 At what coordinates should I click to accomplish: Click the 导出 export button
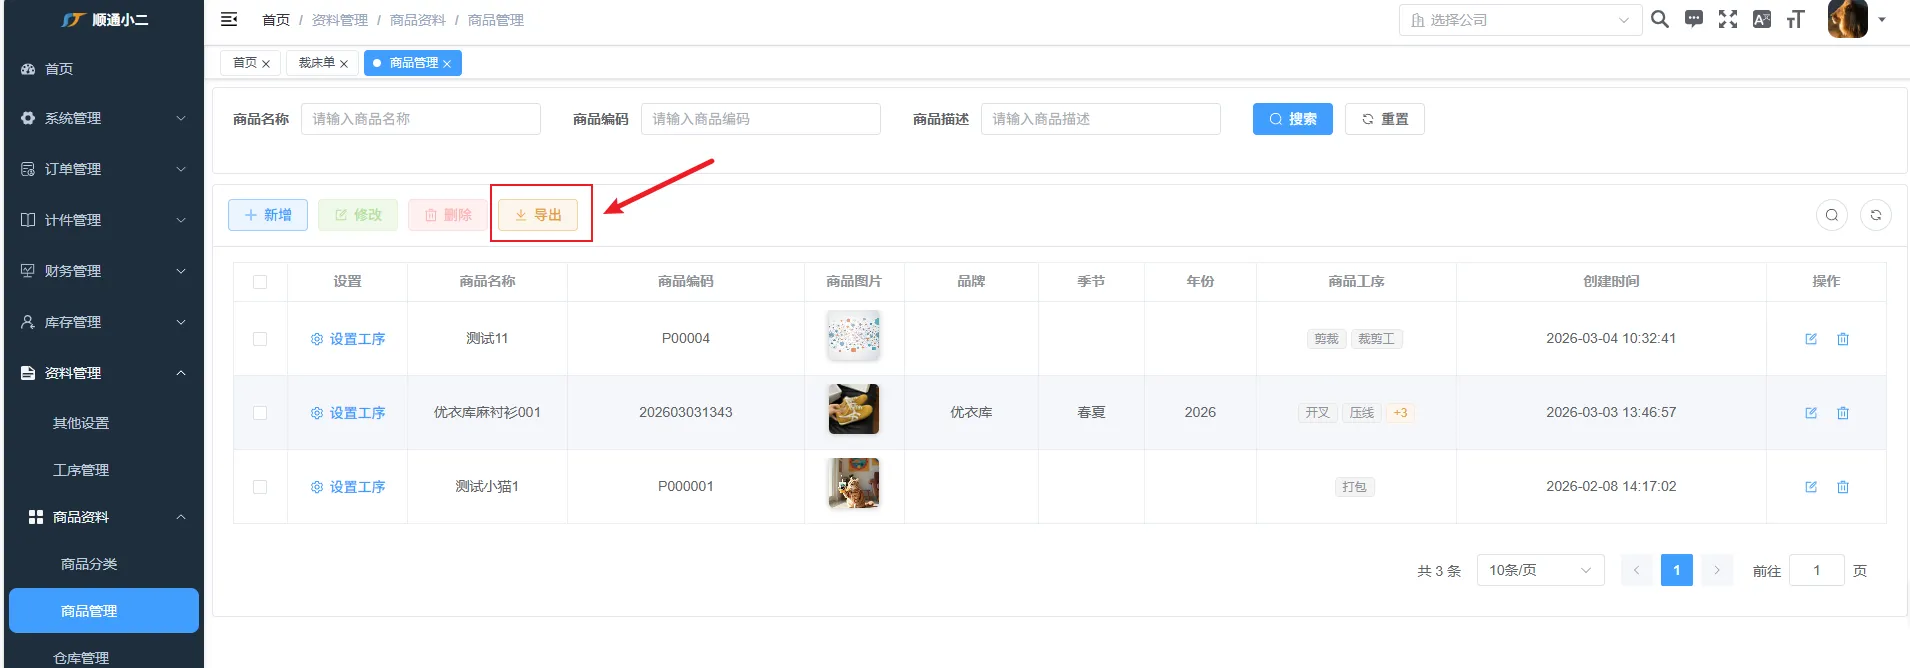pyautogui.click(x=538, y=215)
